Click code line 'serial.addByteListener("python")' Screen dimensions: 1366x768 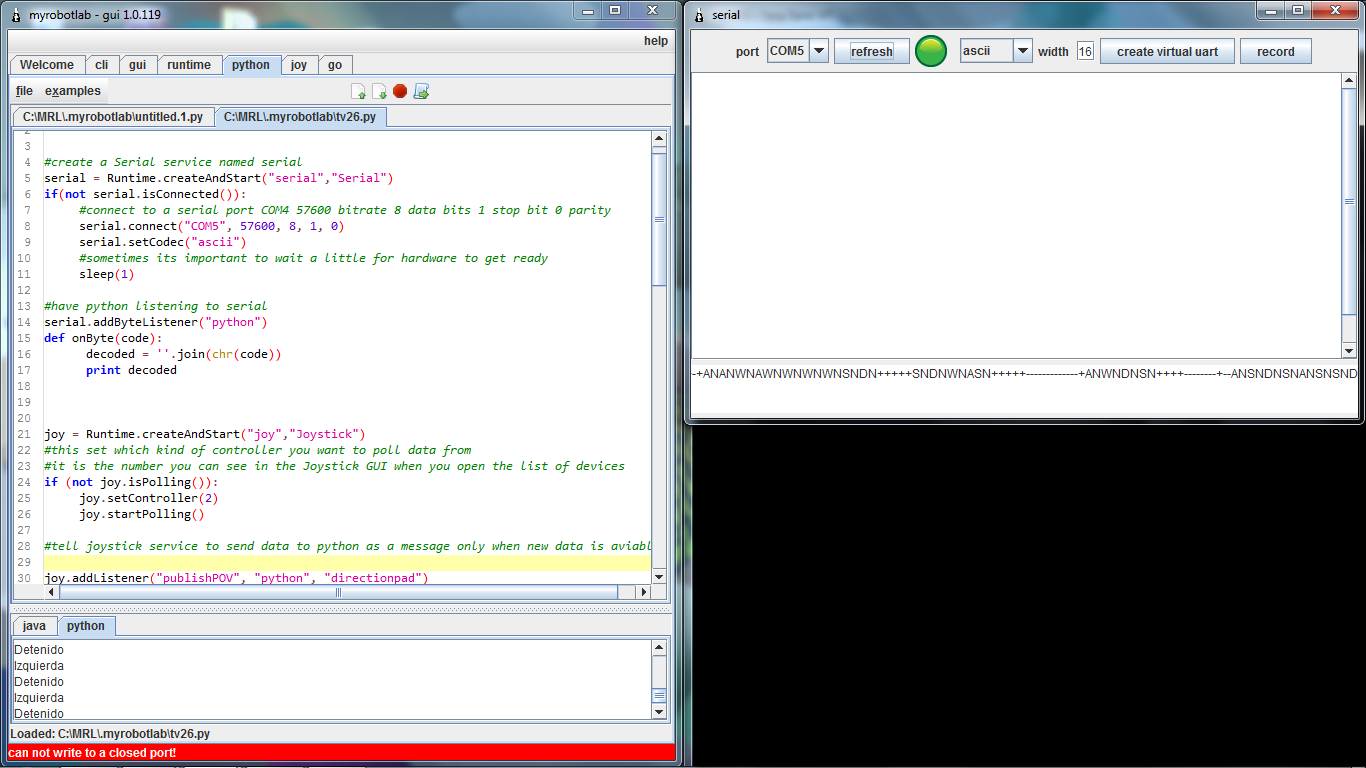click(x=156, y=322)
